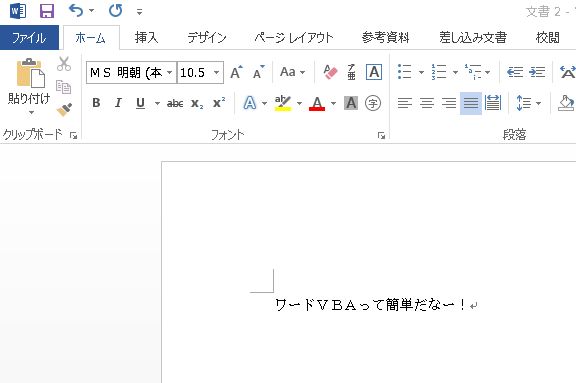576x383 pixels.
Task: Click the Increase Indent icon
Action: [537, 72]
